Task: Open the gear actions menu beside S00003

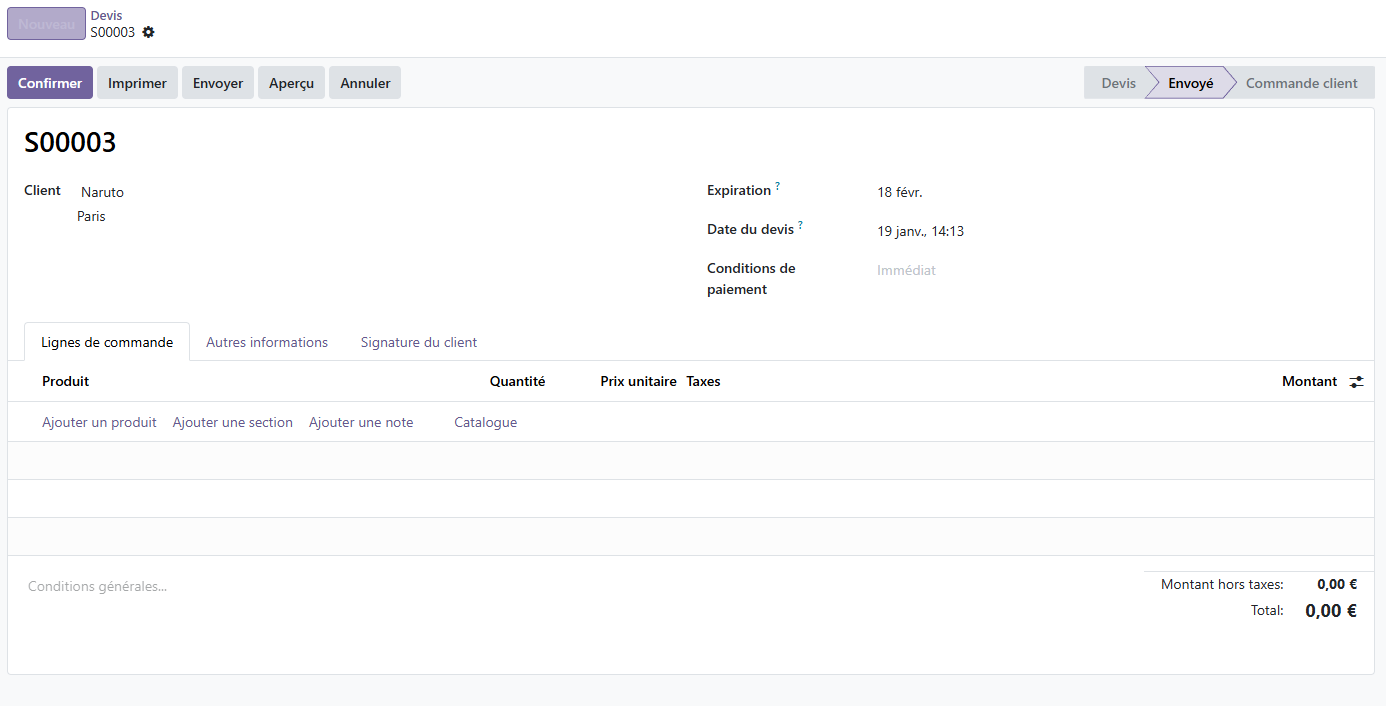Action: [149, 32]
